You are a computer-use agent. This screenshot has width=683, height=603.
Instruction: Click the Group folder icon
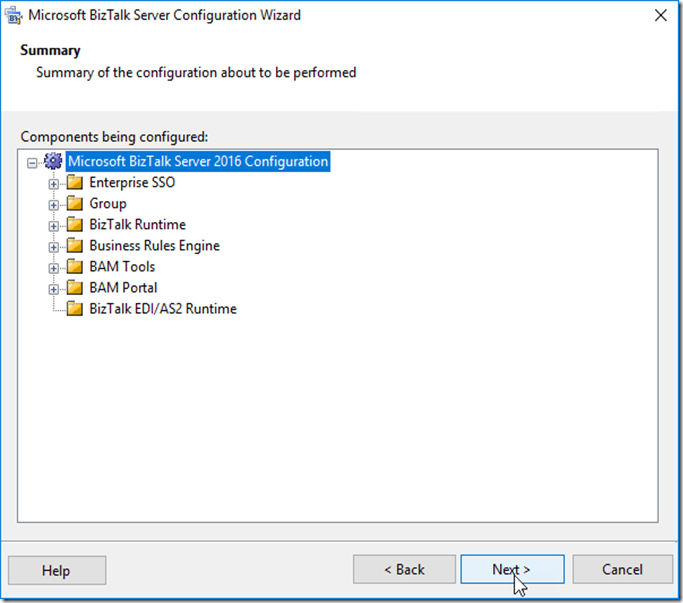pyautogui.click(x=74, y=203)
